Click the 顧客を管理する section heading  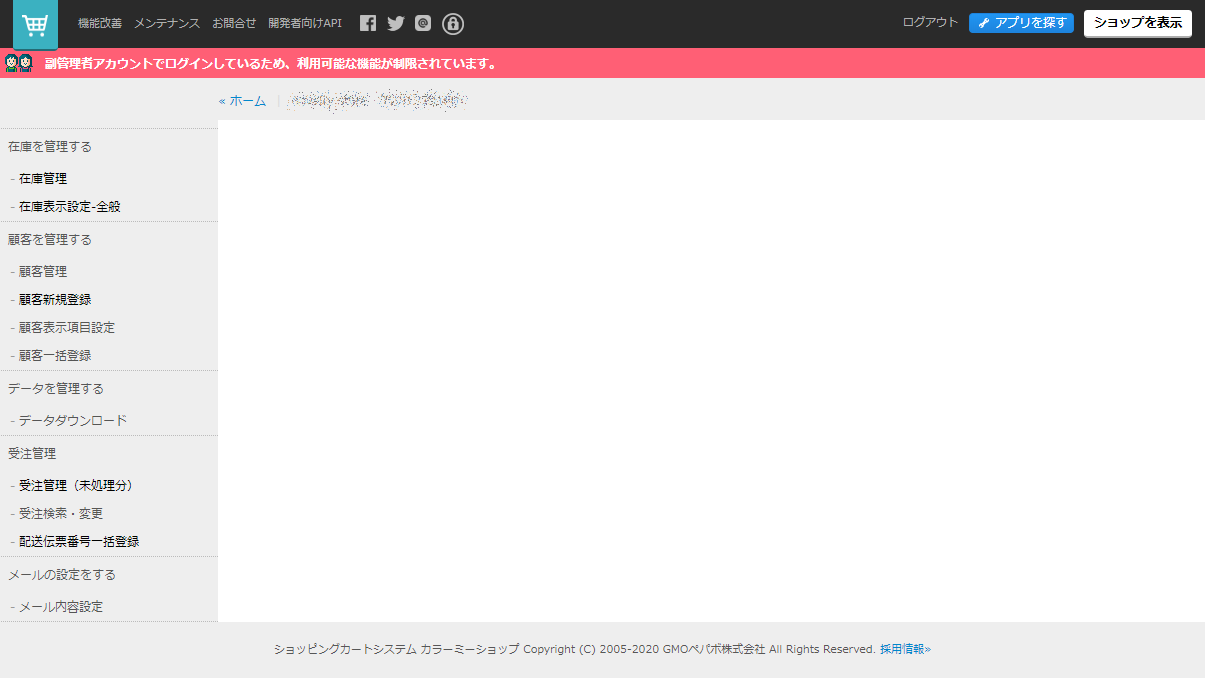[50, 239]
